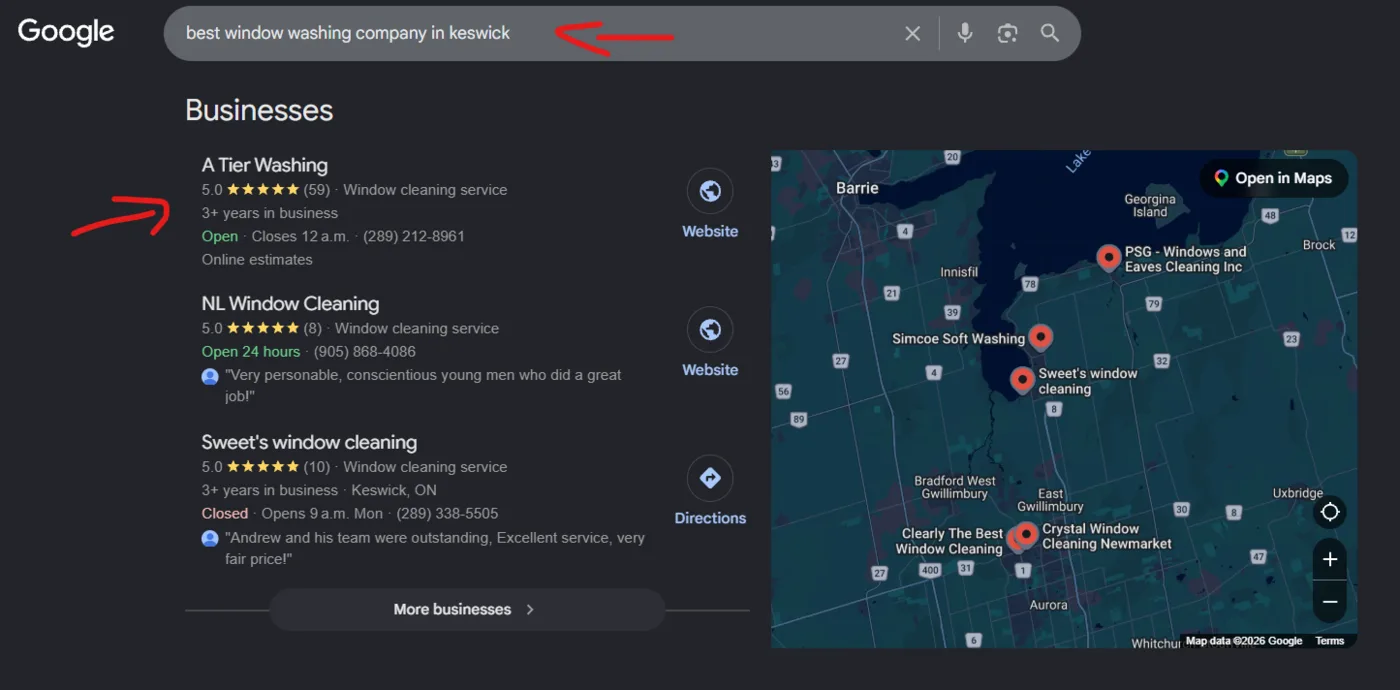
Task: Click the Businesses heading
Action: click(x=259, y=110)
